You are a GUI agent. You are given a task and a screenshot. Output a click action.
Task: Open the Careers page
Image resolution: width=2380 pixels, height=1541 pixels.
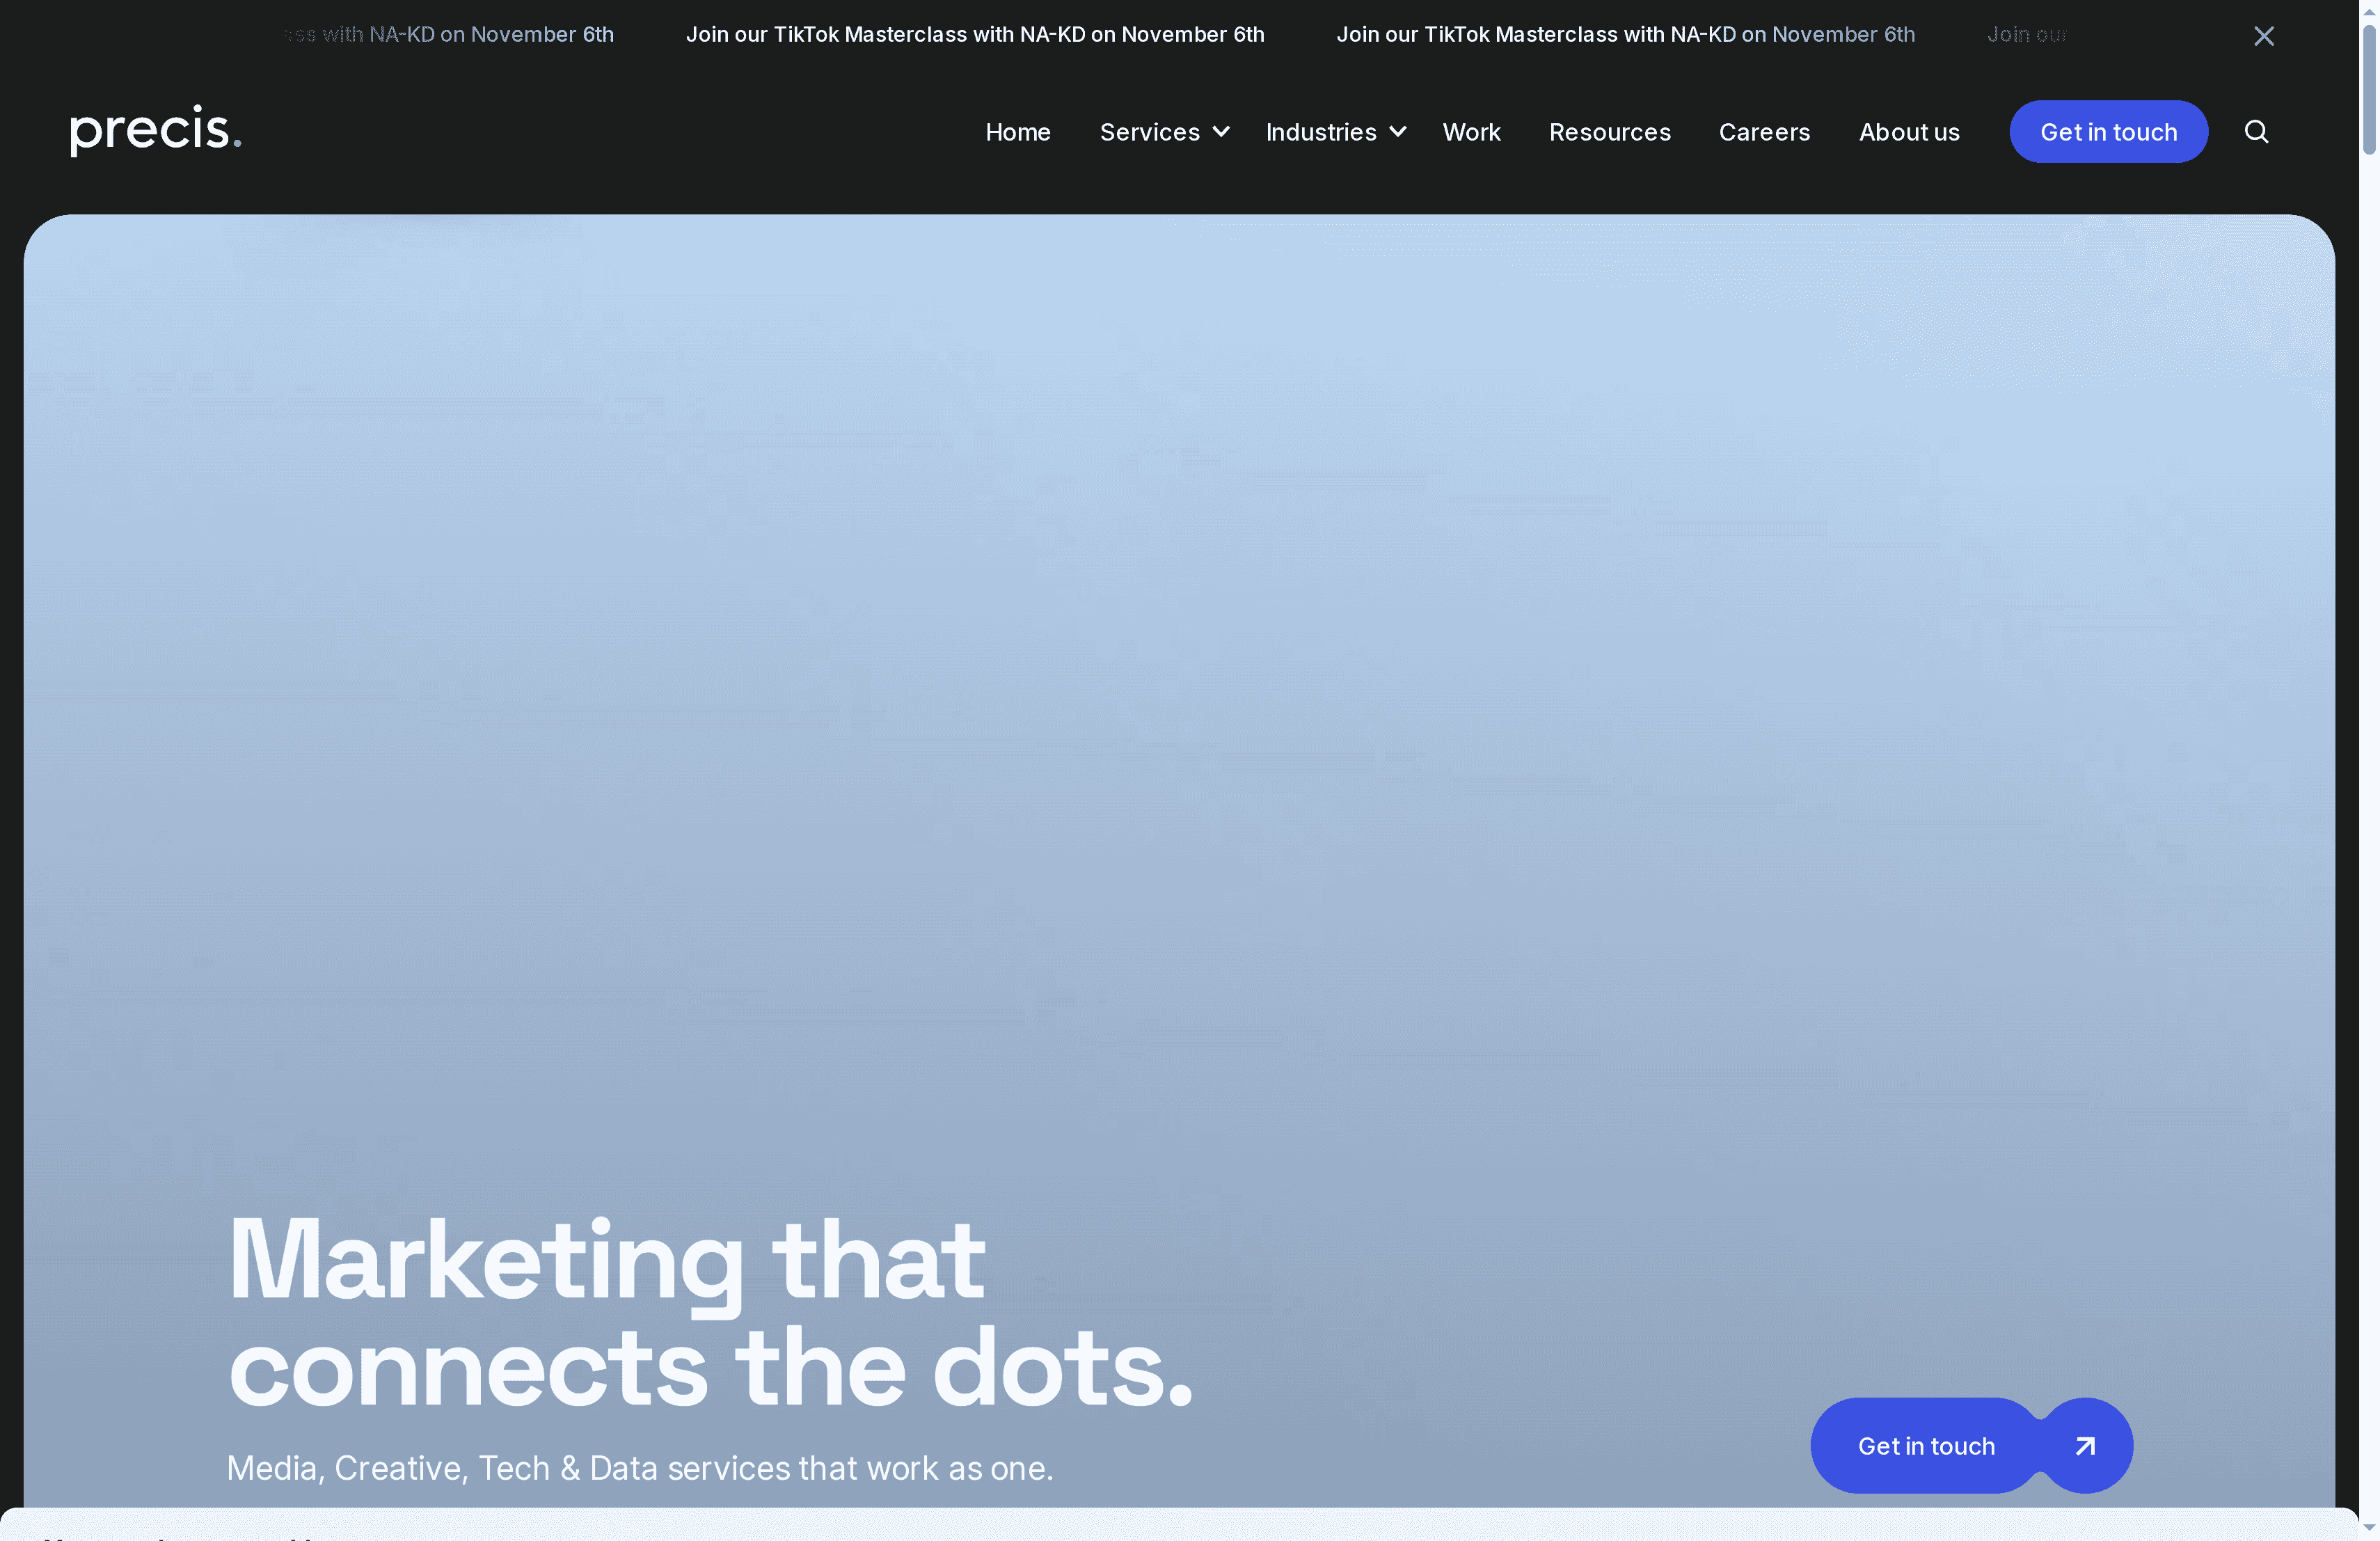tap(1764, 131)
